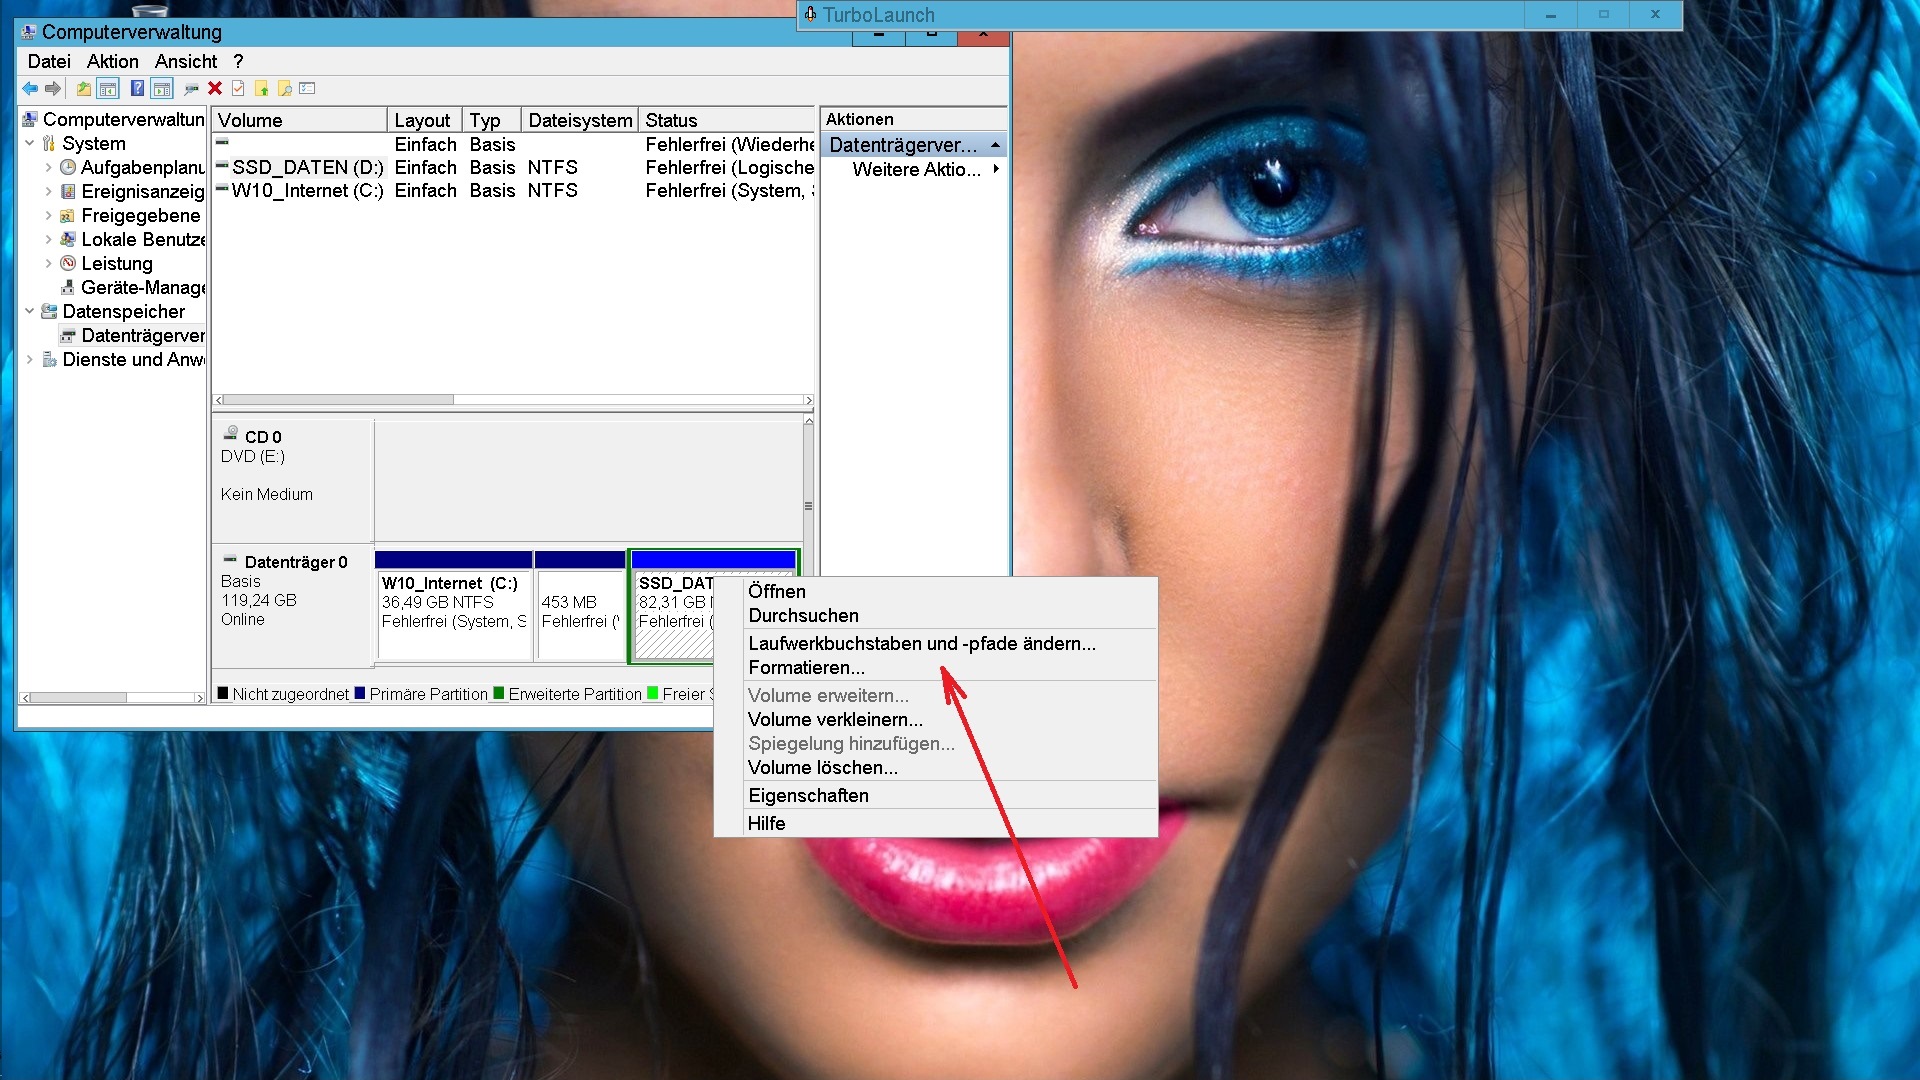Select the 453 MB partition block

pyautogui.click(x=580, y=606)
